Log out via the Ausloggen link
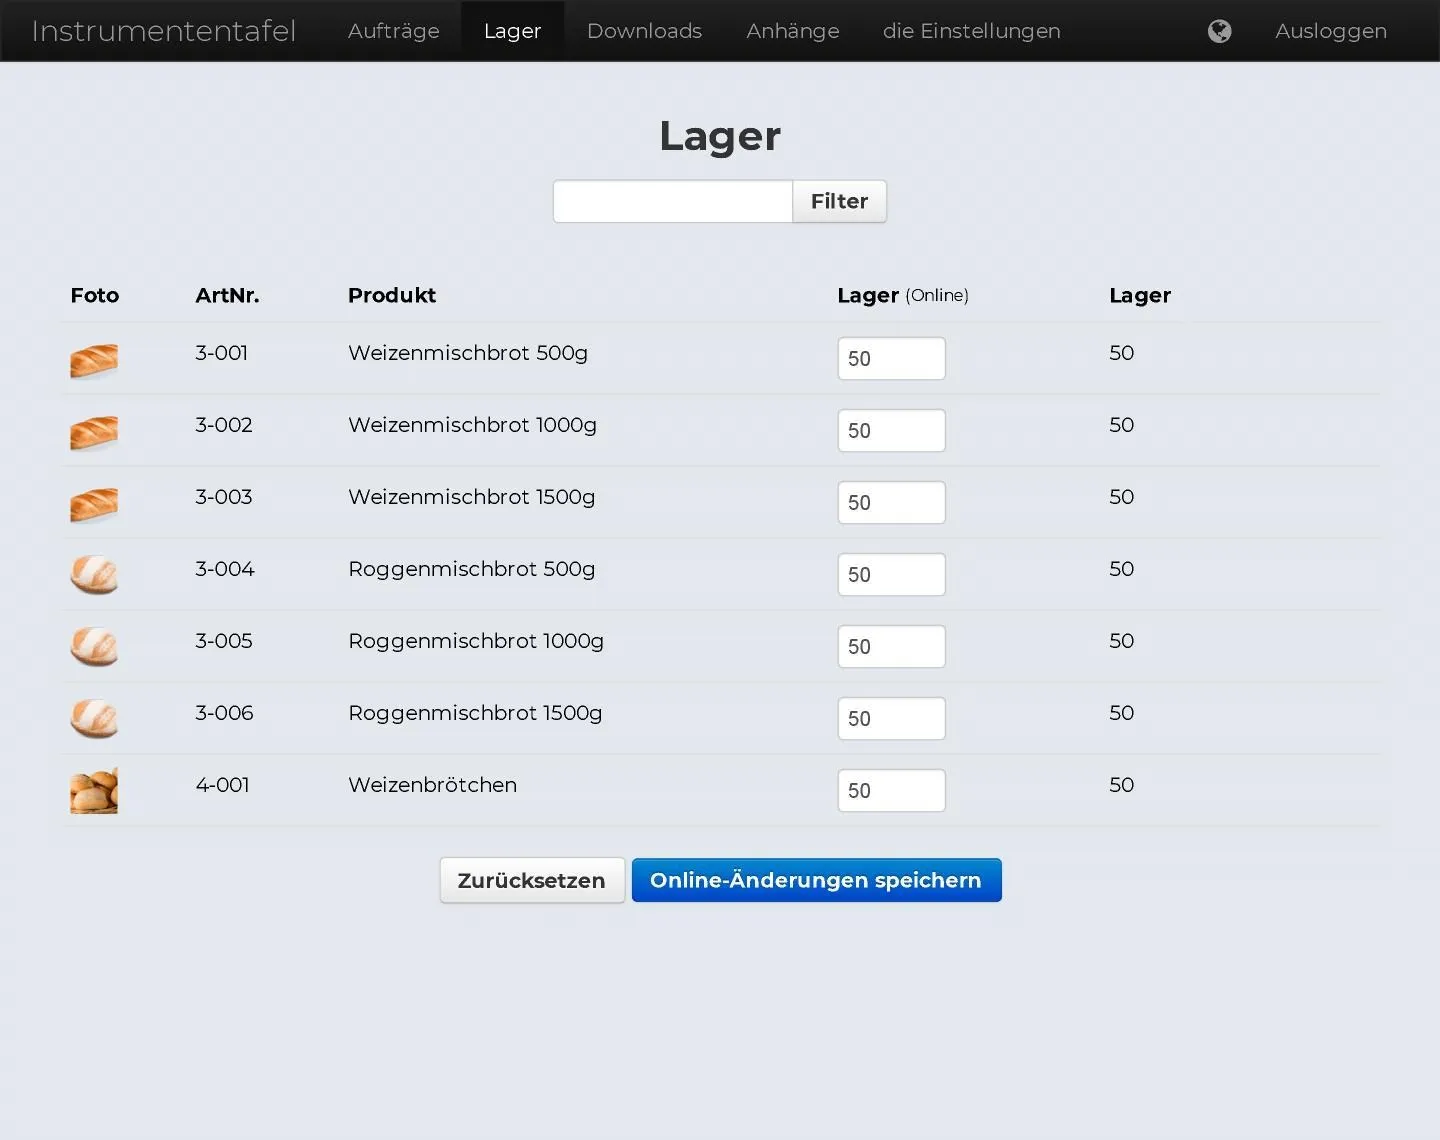The image size is (1440, 1140). click(1331, 31)
